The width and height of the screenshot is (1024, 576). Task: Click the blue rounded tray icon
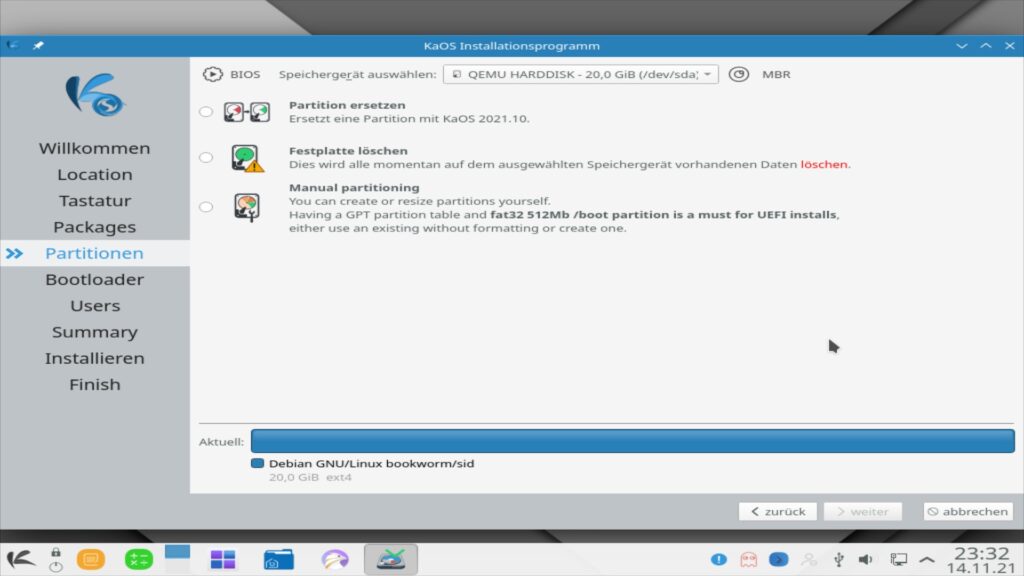click(x=778, y=560)
